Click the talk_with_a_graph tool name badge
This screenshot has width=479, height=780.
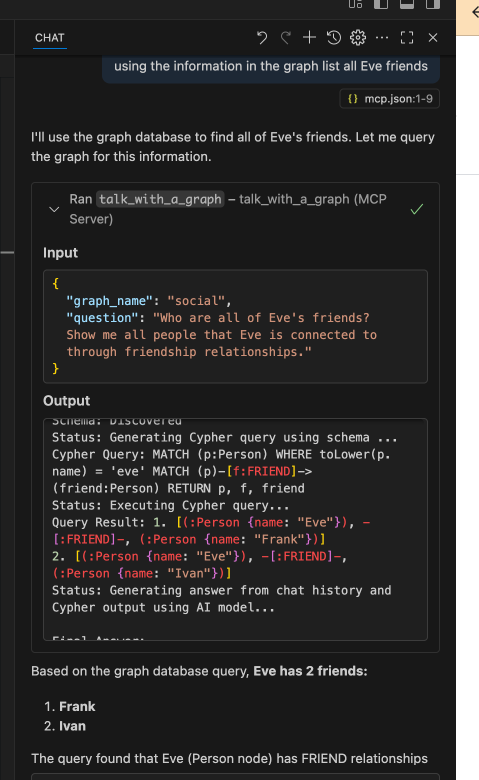pos(160,199)
